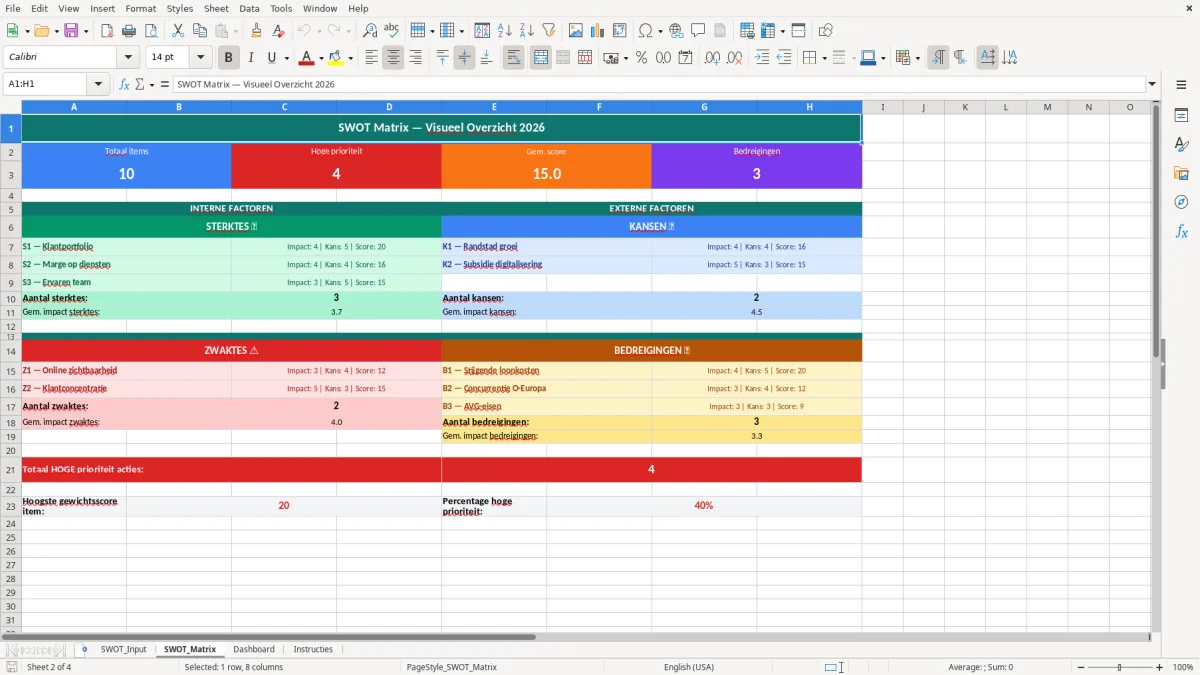The width and height of the screenshot is (1200, 675).
Task: Click the zoom slider handle
Action: pyautogui.click(x=1119, y=667)
